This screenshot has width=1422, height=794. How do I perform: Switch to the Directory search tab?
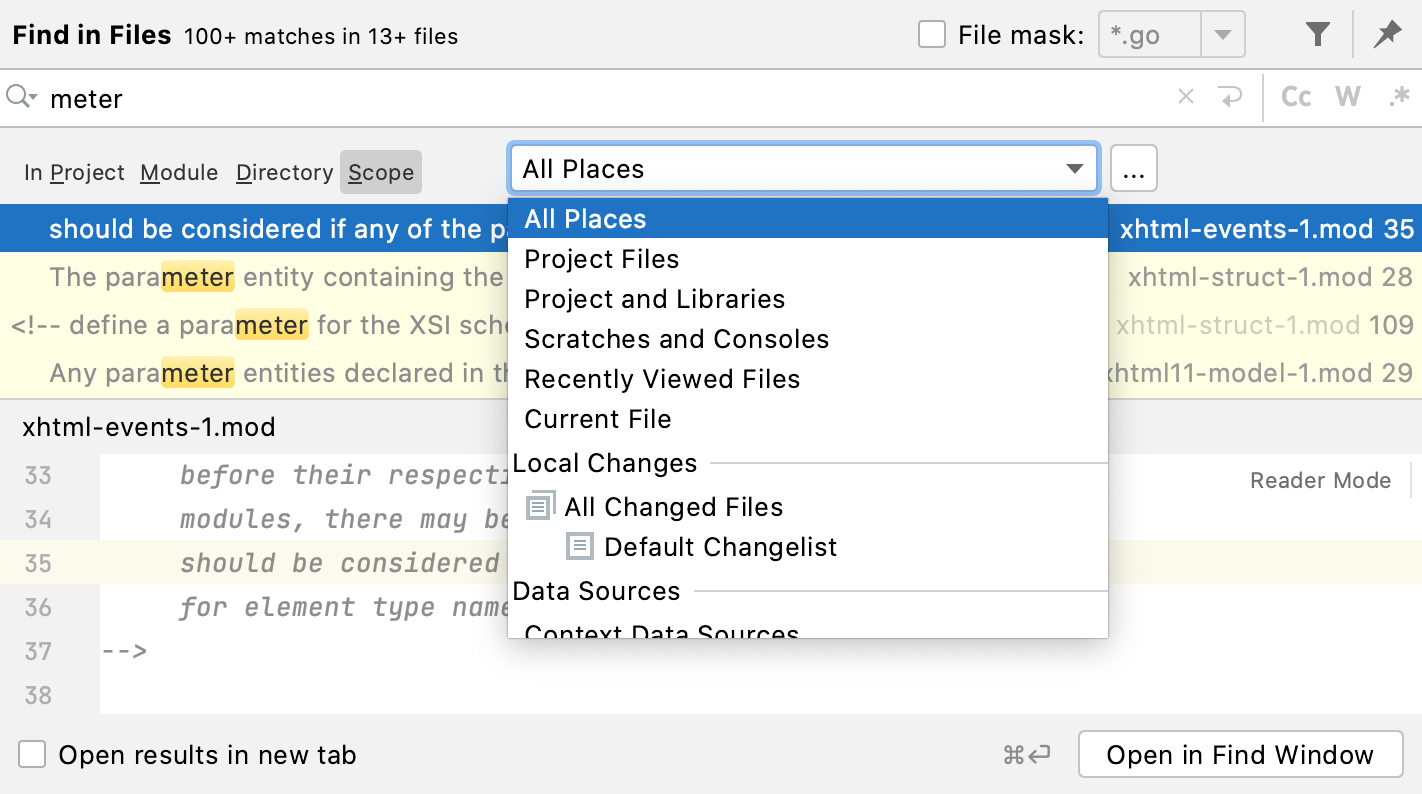pyautogui.click(x=284, y=173)
